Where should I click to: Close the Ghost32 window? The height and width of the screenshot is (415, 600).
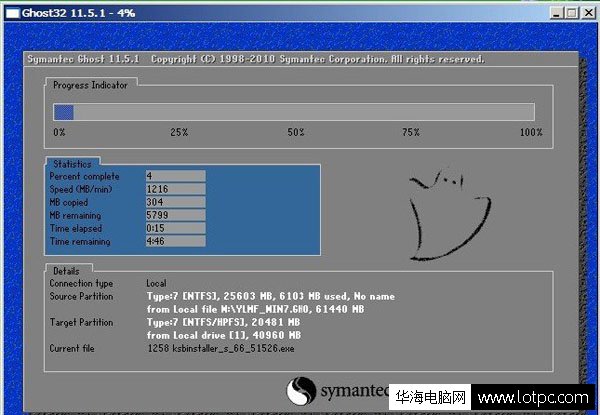pos(589,13)
